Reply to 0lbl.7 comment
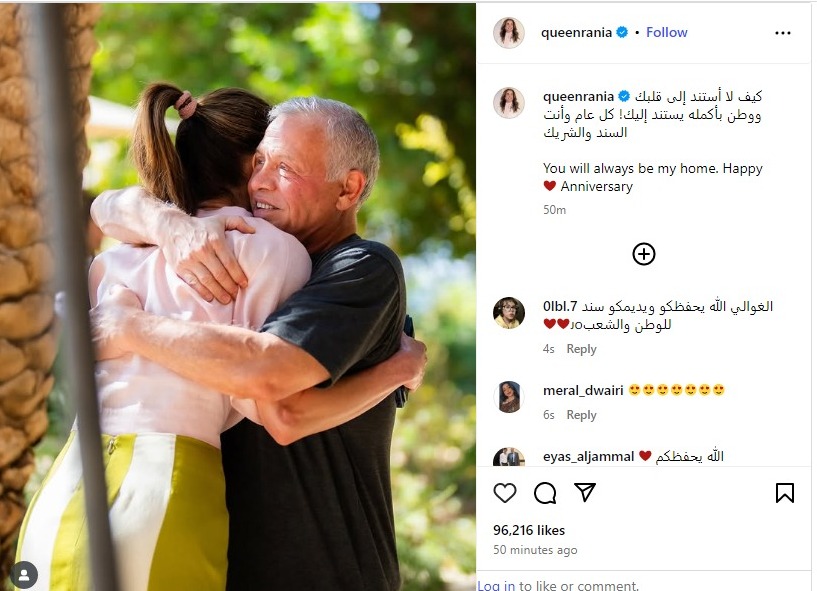 581,349
